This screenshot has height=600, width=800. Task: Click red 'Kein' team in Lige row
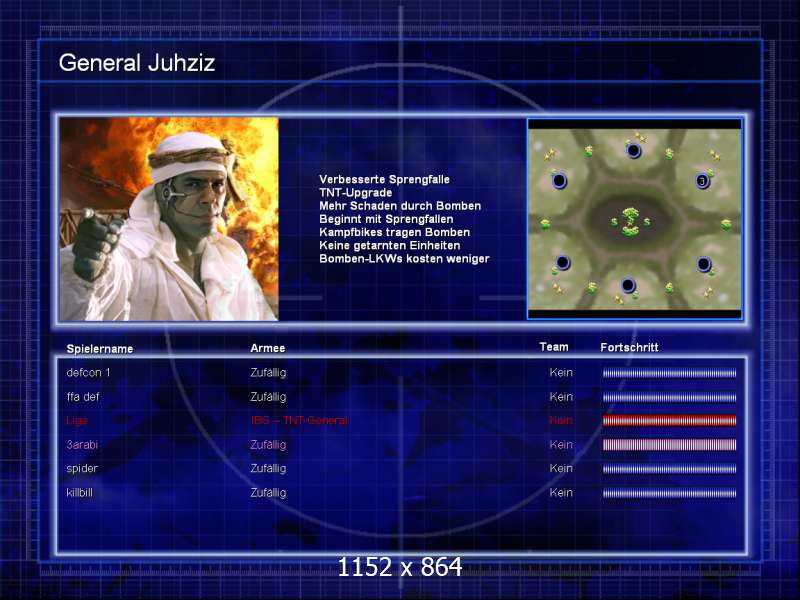tap(561, 420)
